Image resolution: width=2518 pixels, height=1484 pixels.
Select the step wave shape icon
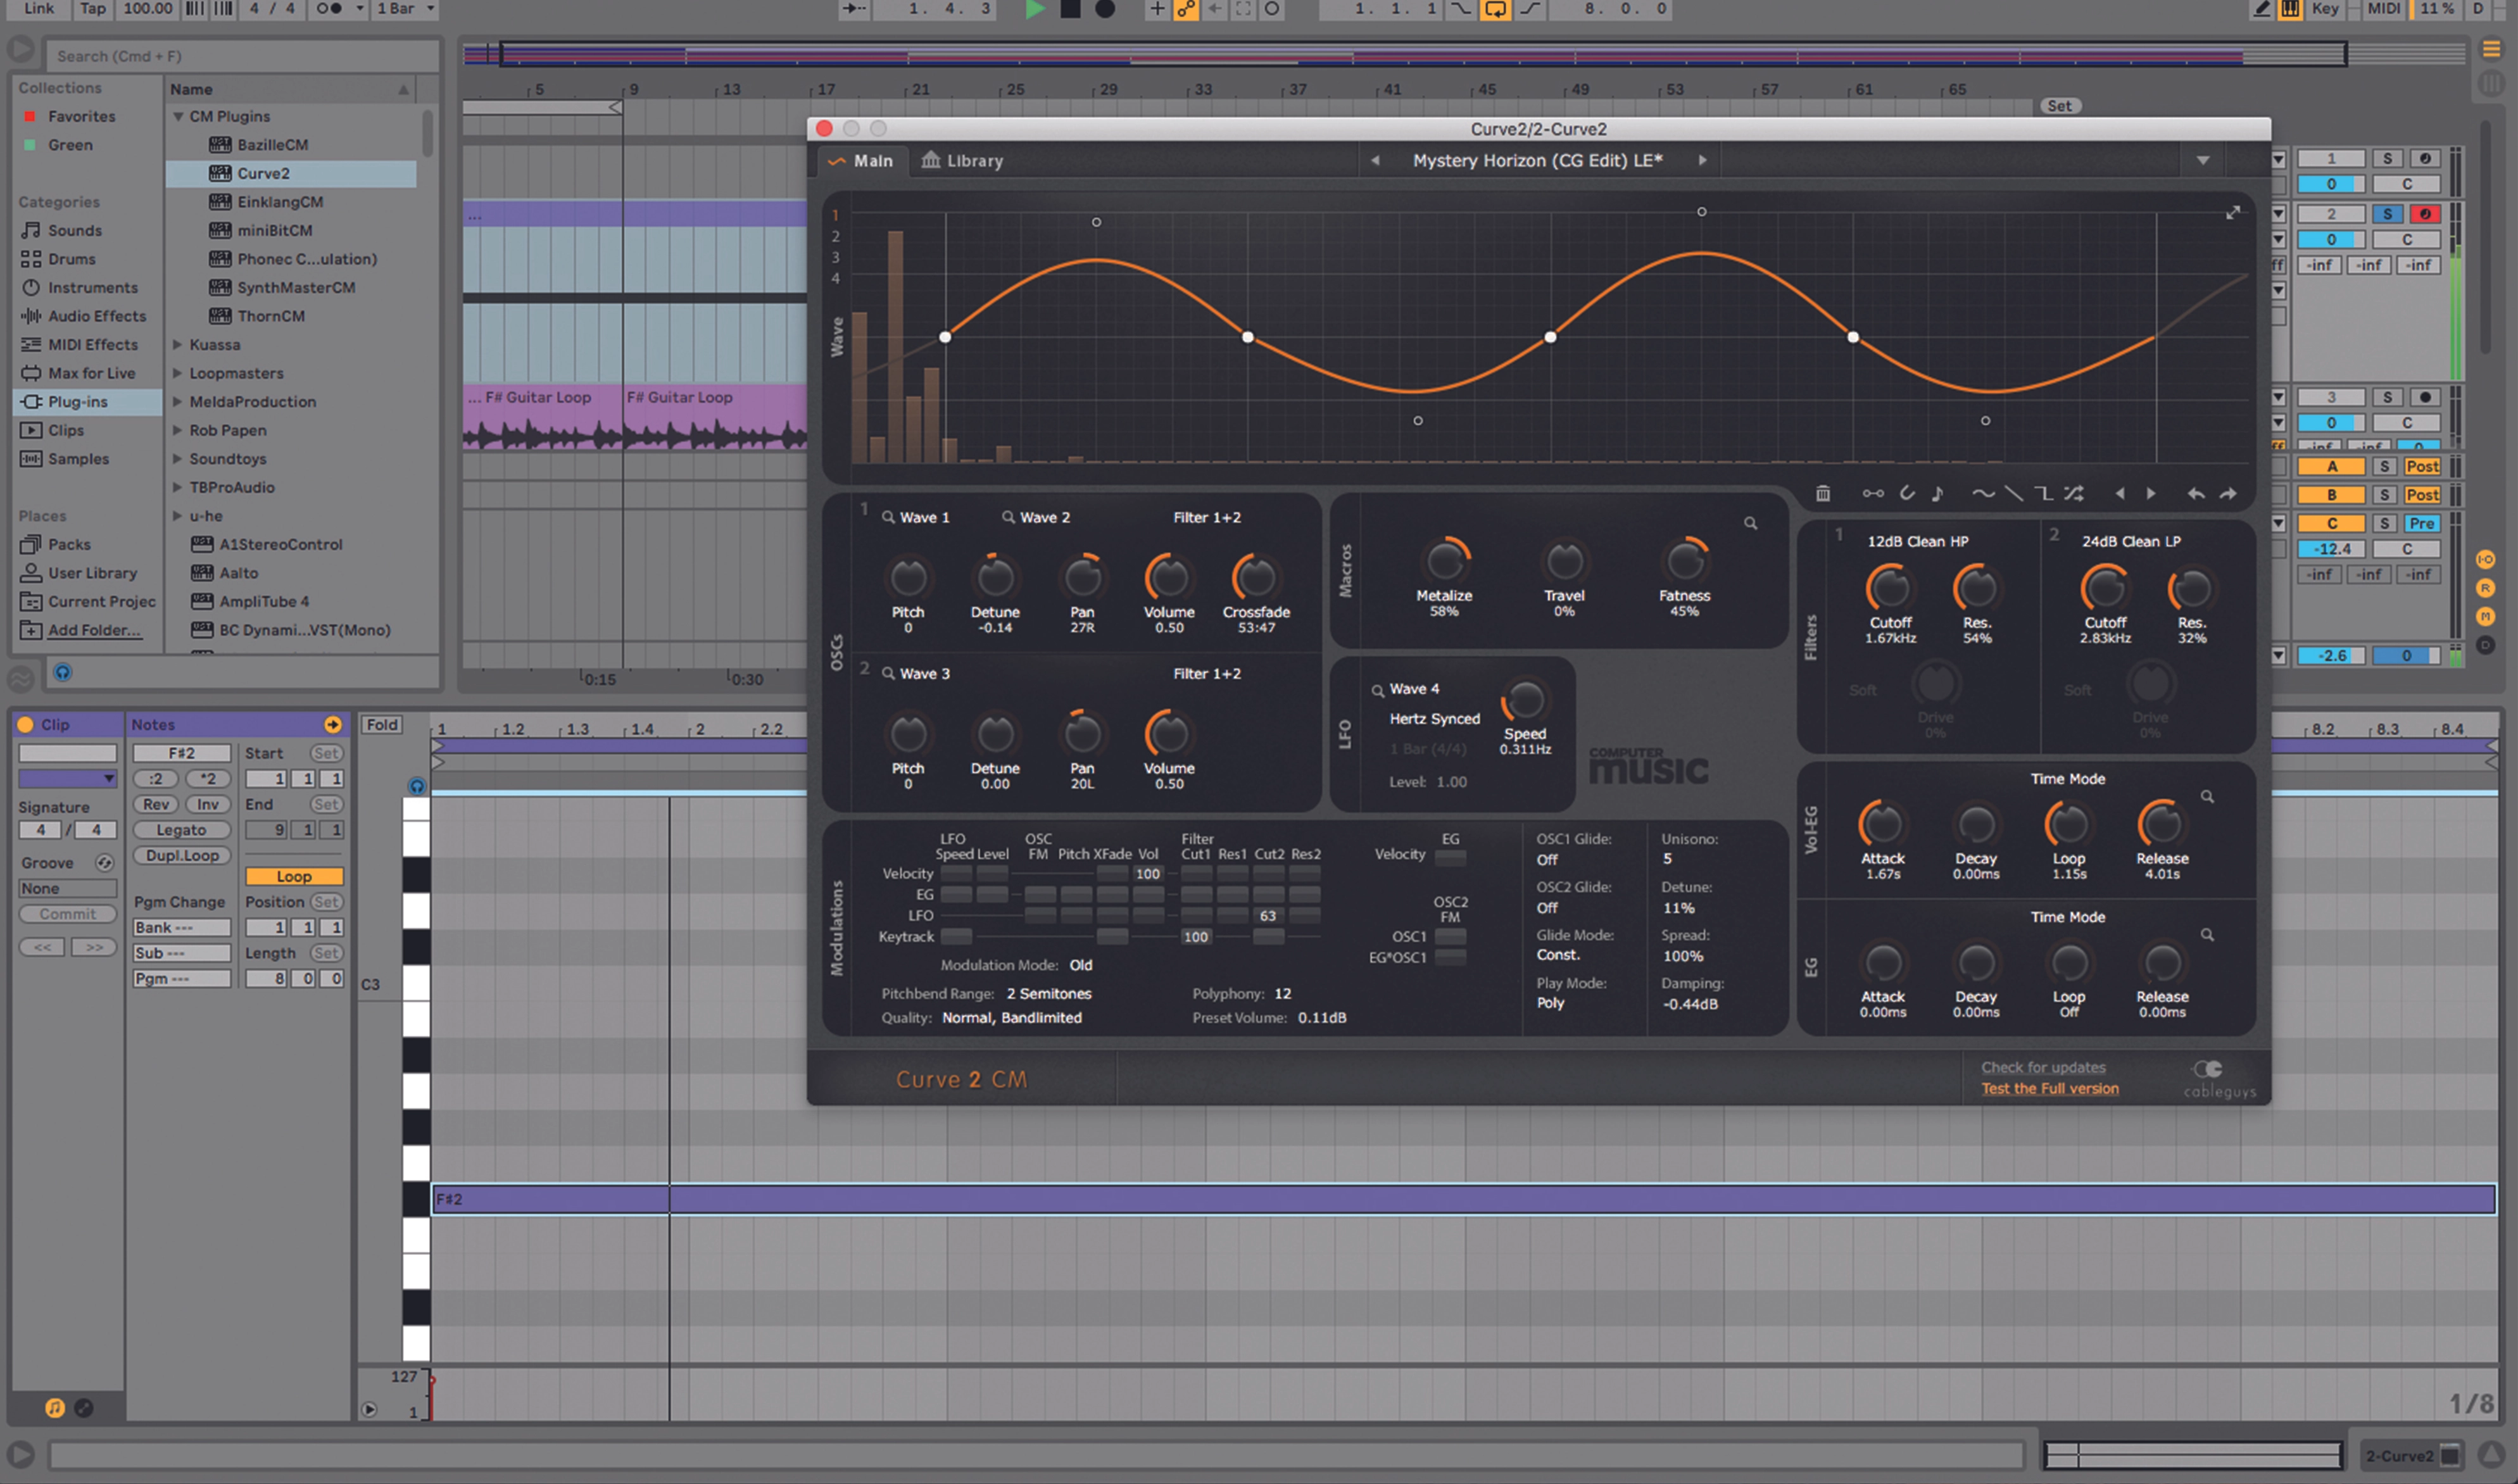(2044, 493)
